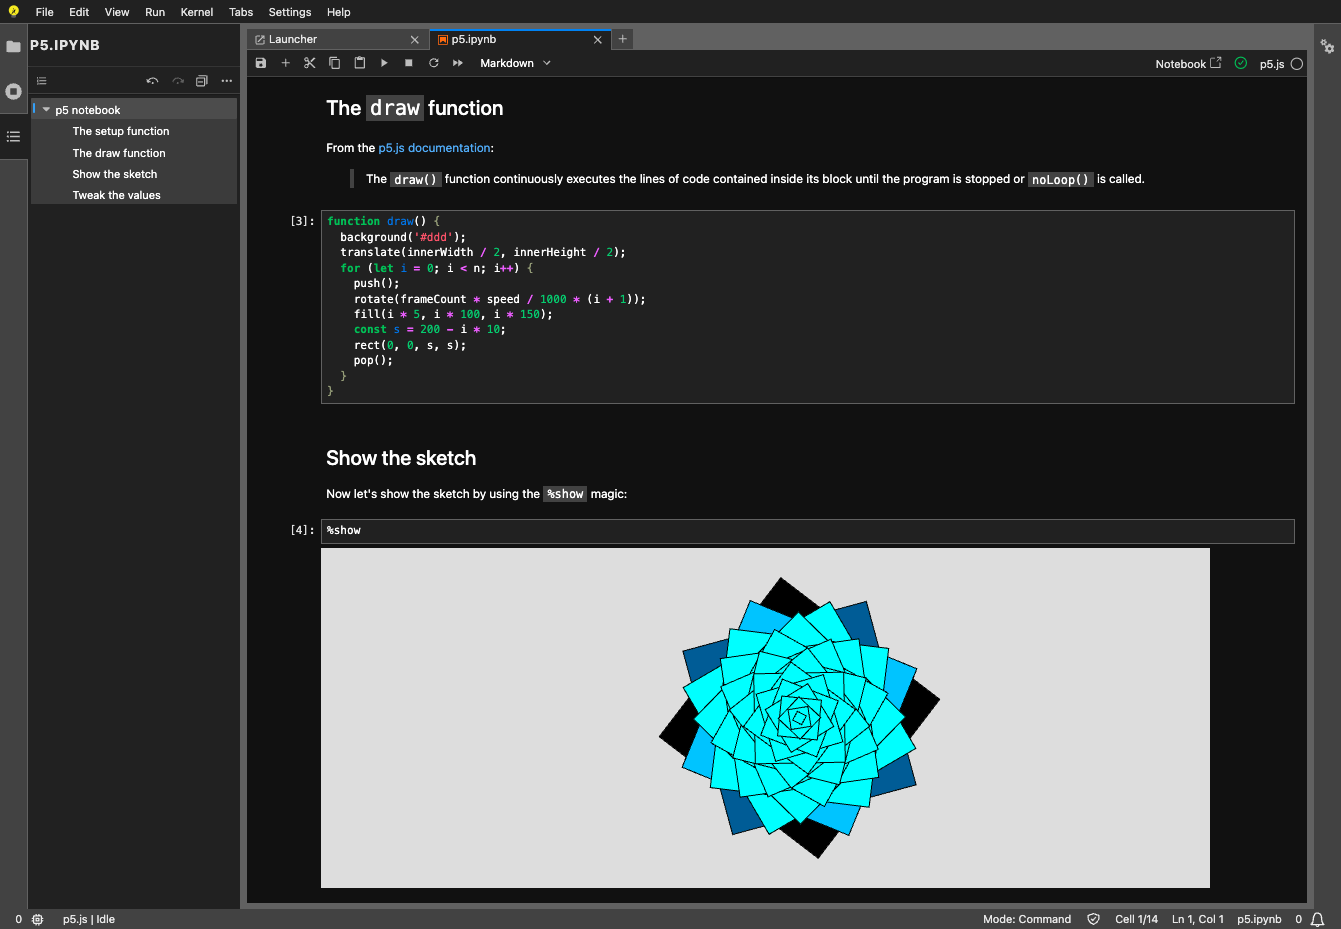
Task: Click the rotating squares sketch canvas
Action: (765, 718)
